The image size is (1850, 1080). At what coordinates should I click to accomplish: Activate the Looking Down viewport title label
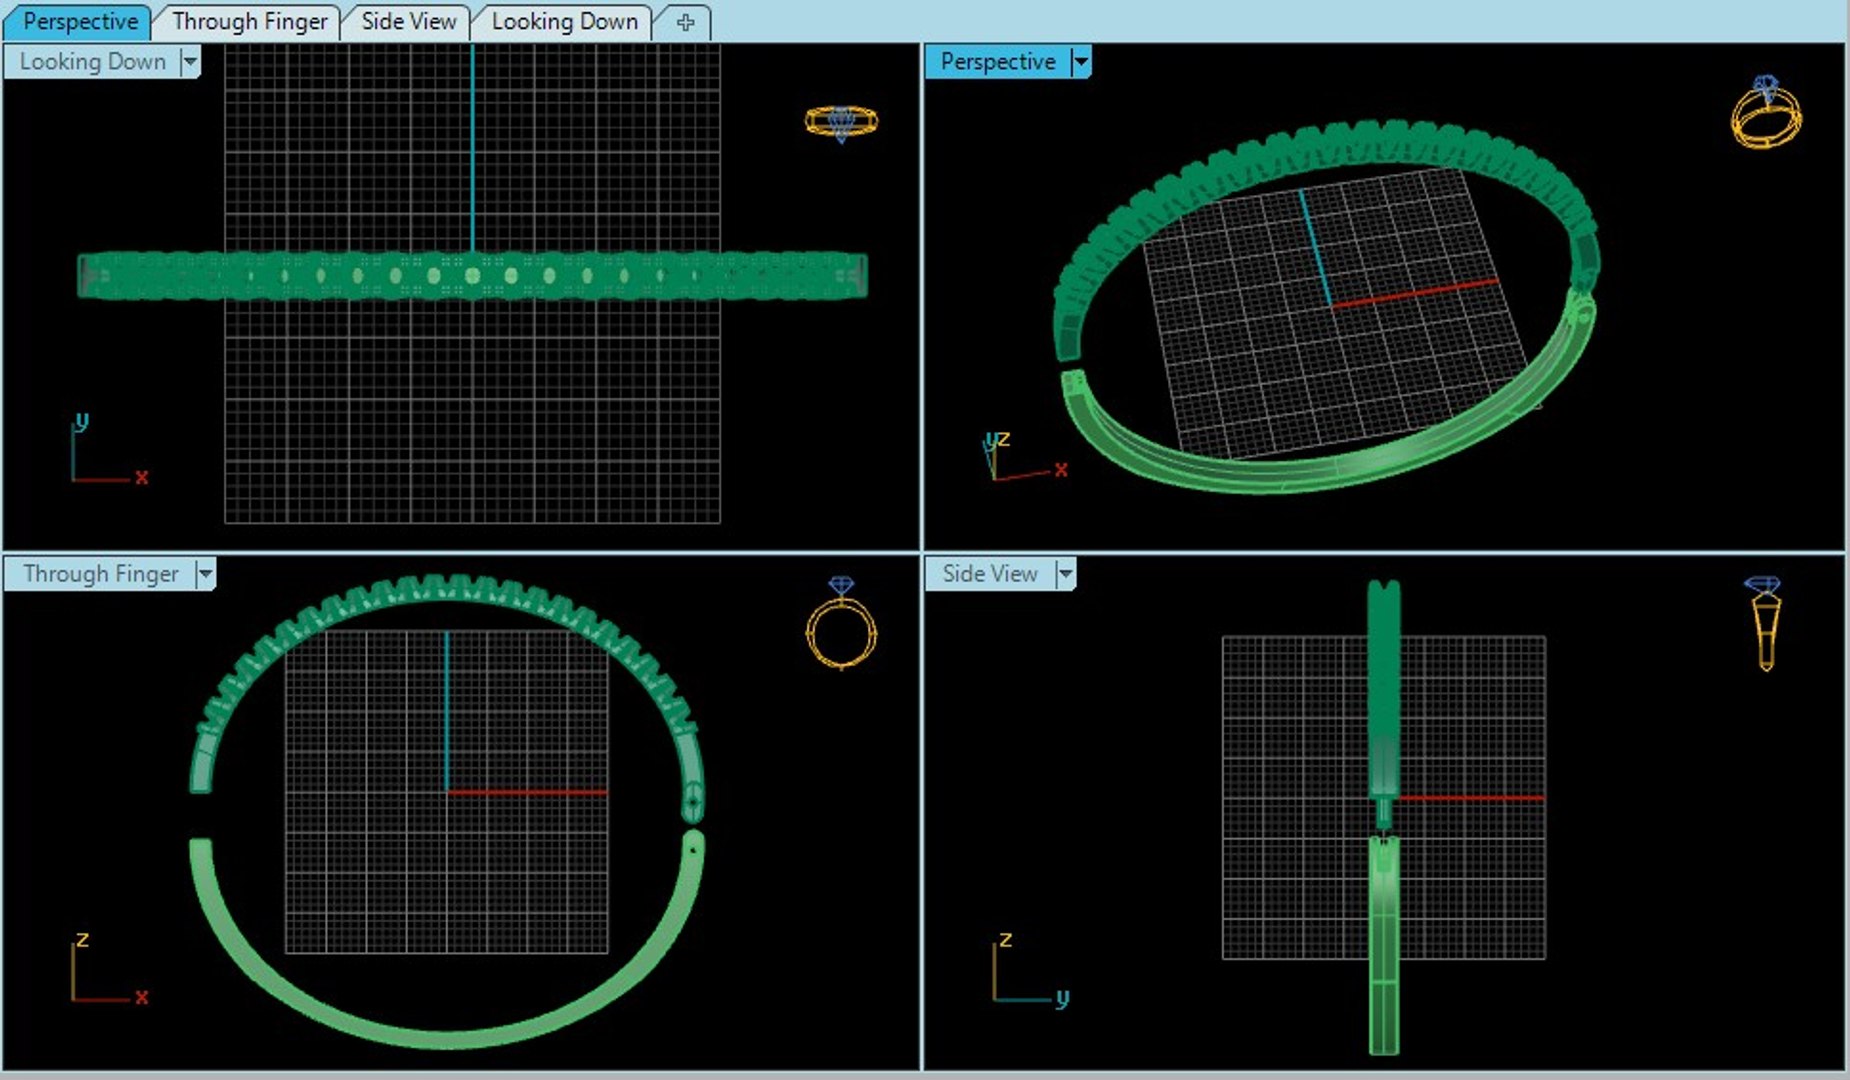[92, 62]
